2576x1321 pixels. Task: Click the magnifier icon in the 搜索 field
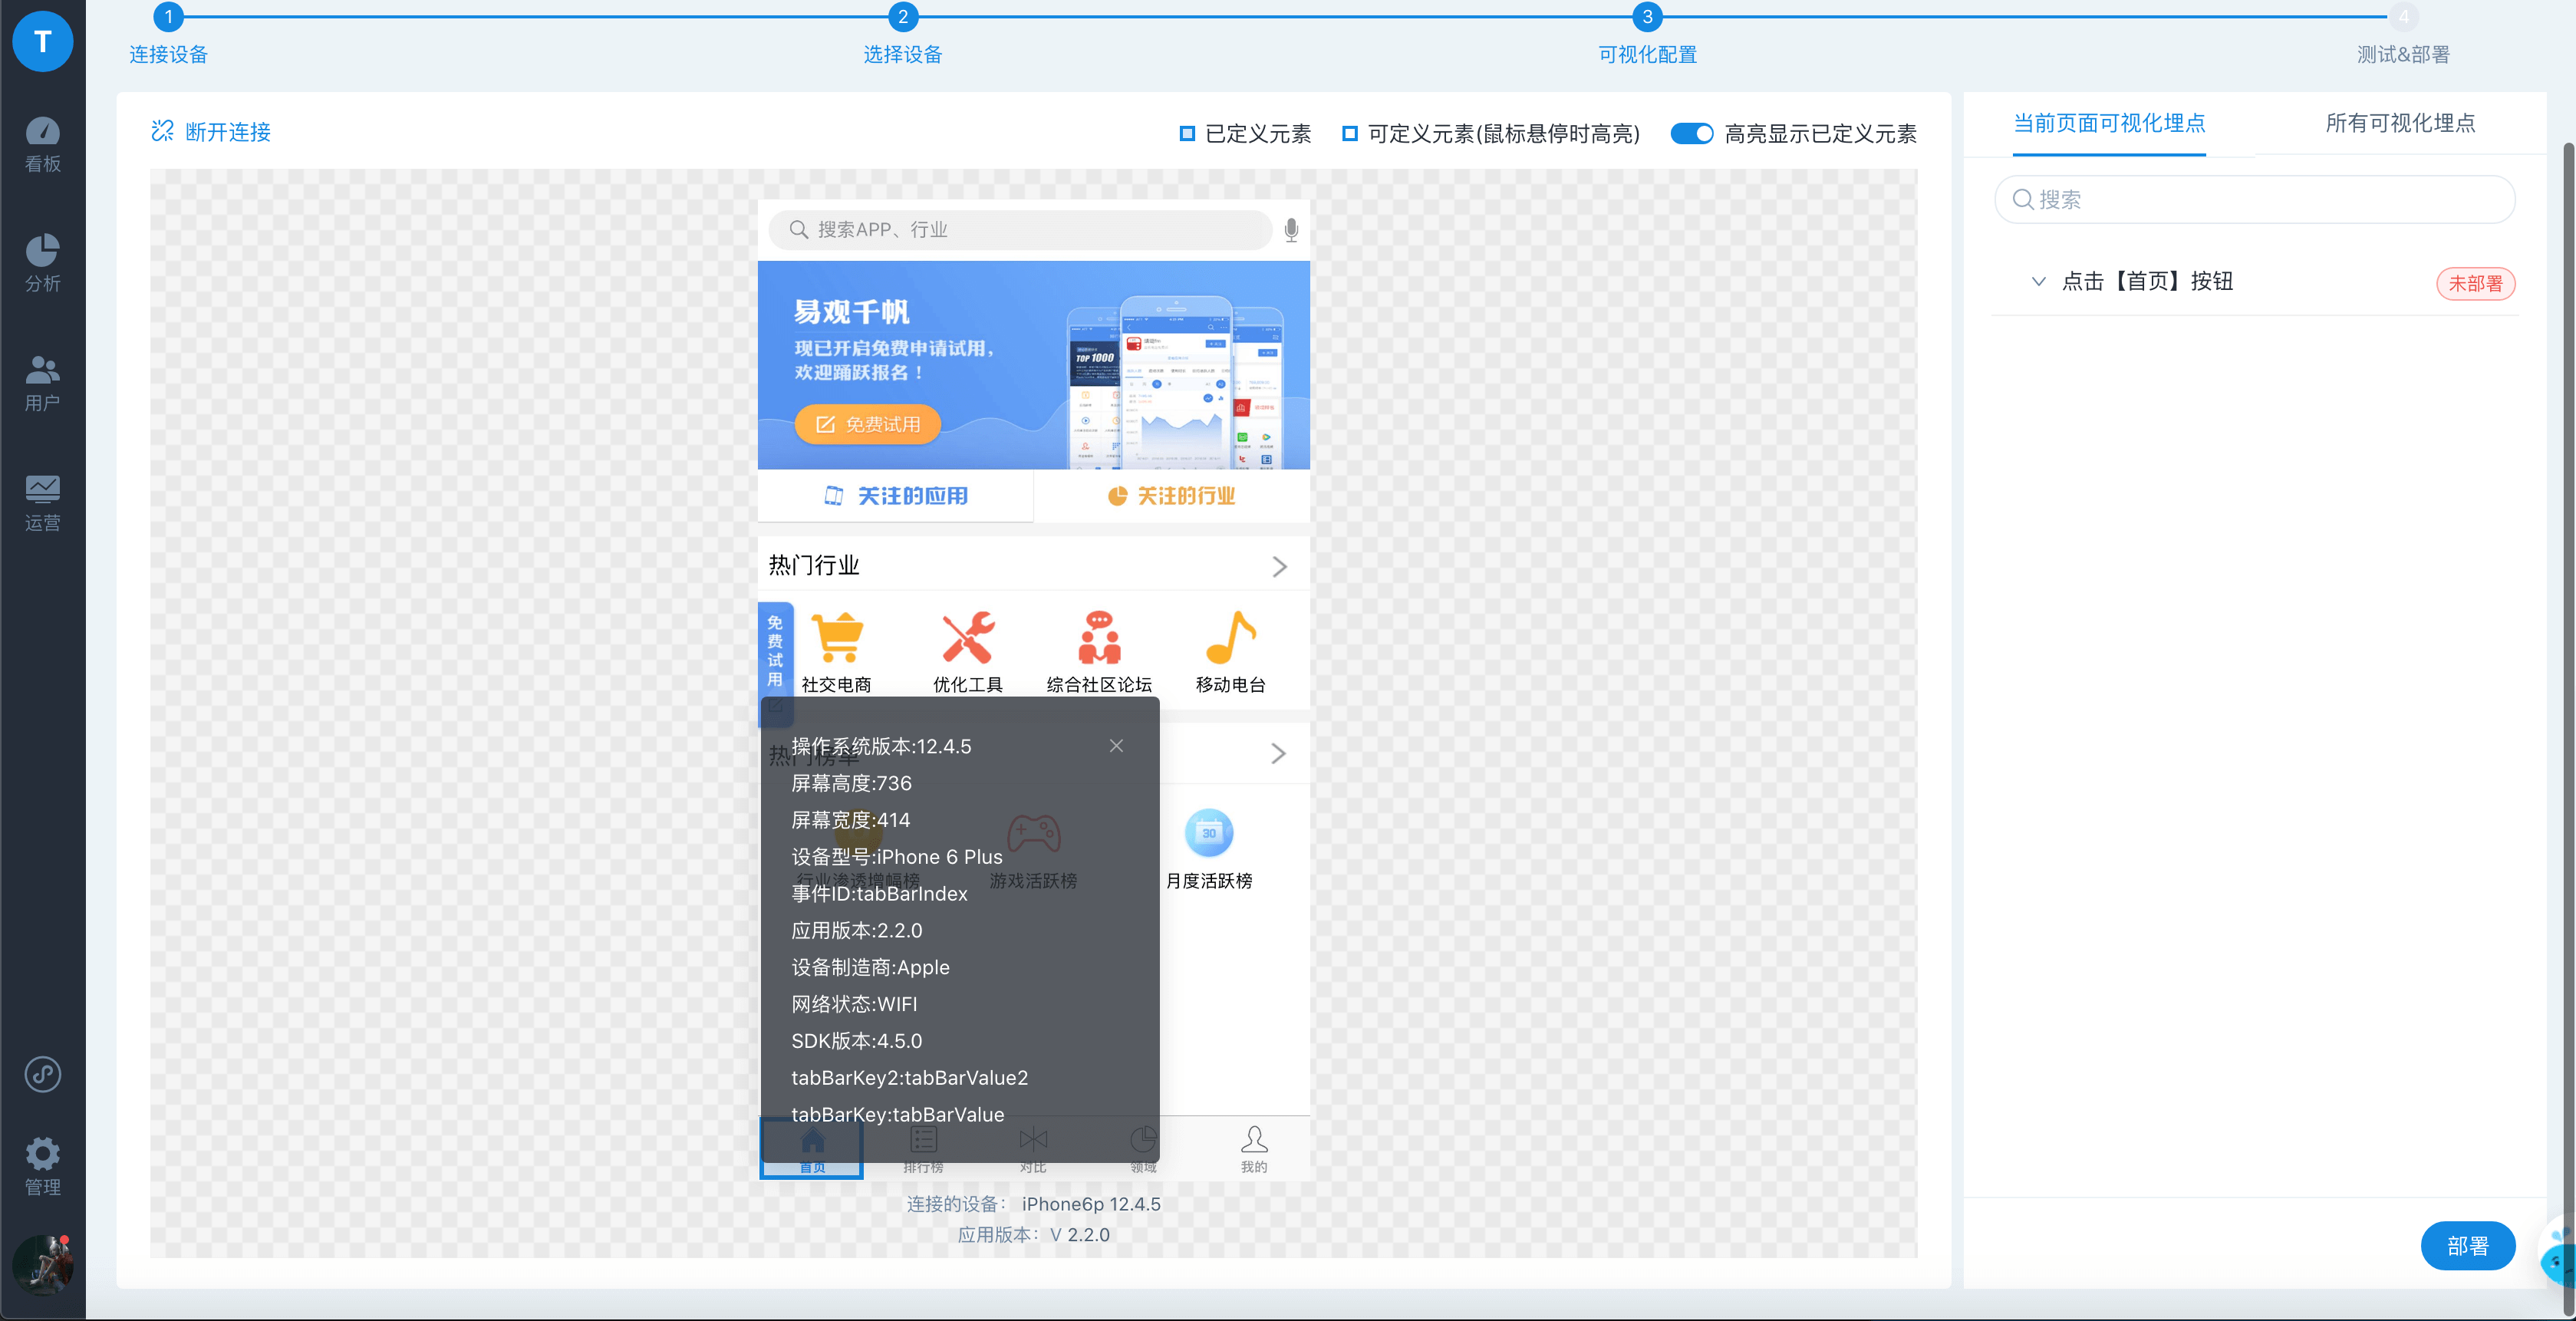(x=2022, y=199)
